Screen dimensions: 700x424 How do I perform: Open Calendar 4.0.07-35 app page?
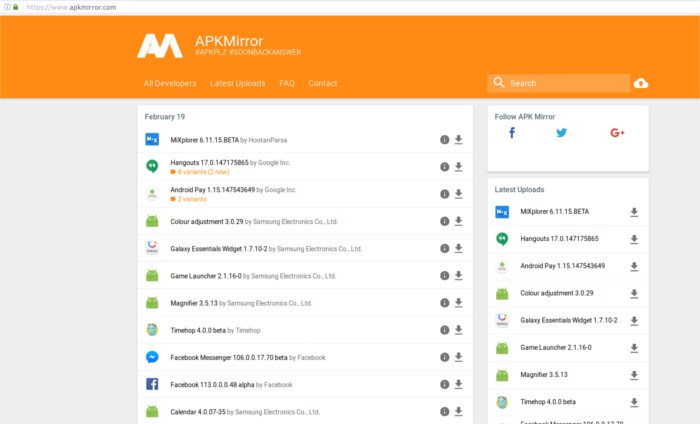(x=198, y=412)
